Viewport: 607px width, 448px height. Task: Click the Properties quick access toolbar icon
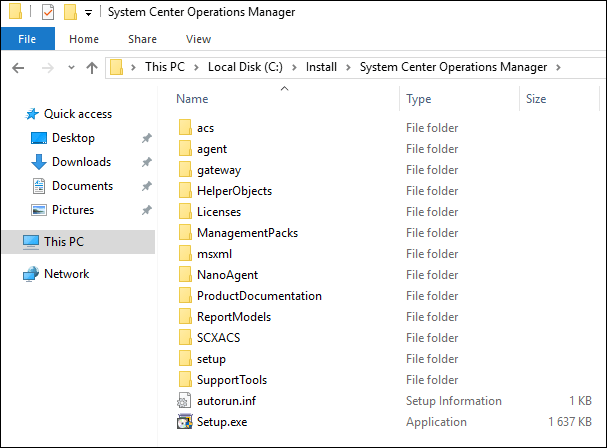coord(48,12)
